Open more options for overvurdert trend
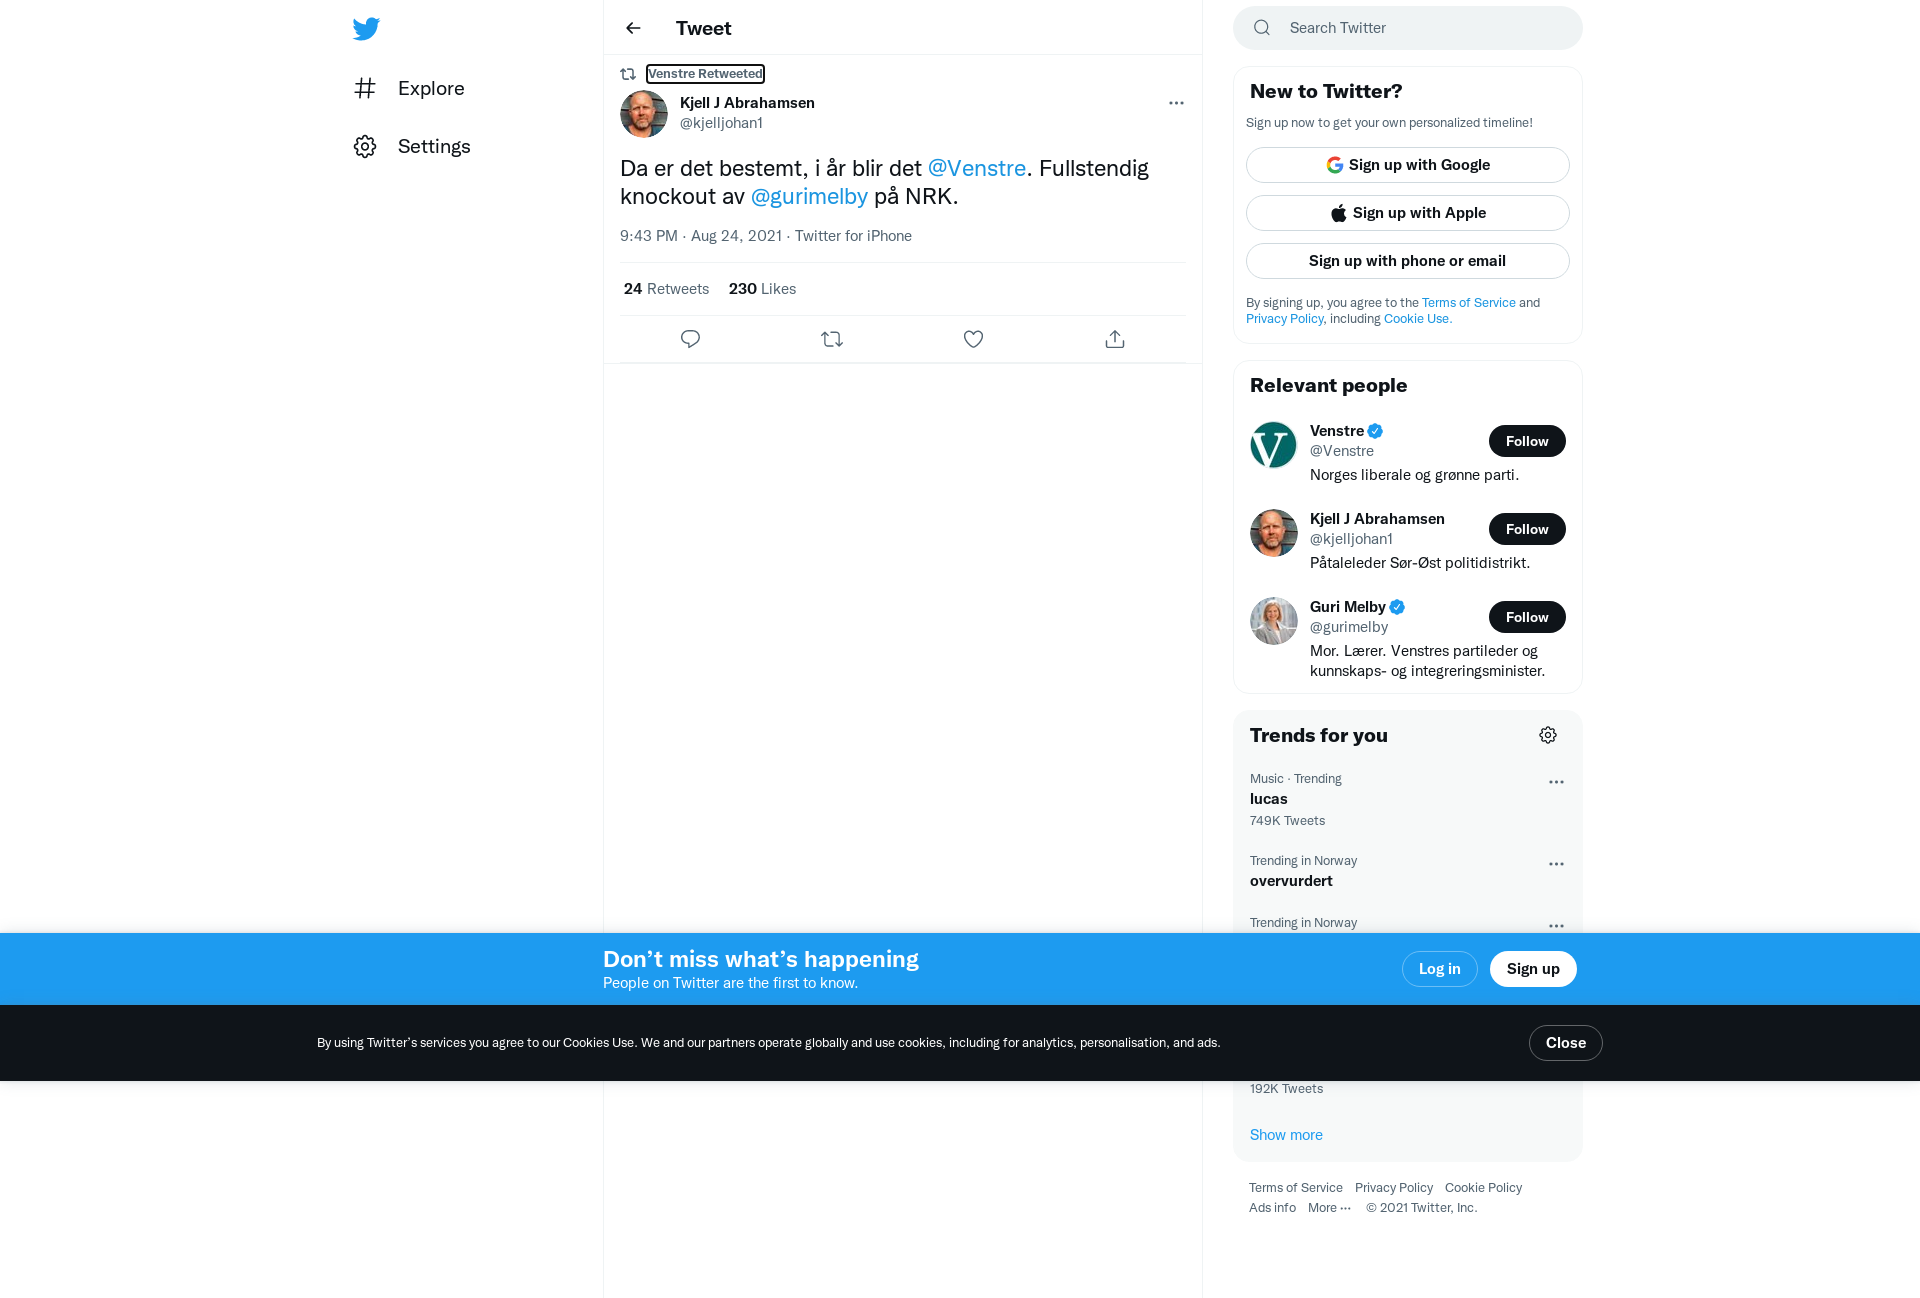This screenshot has height=1298, width=1920. coord(1556,864)
